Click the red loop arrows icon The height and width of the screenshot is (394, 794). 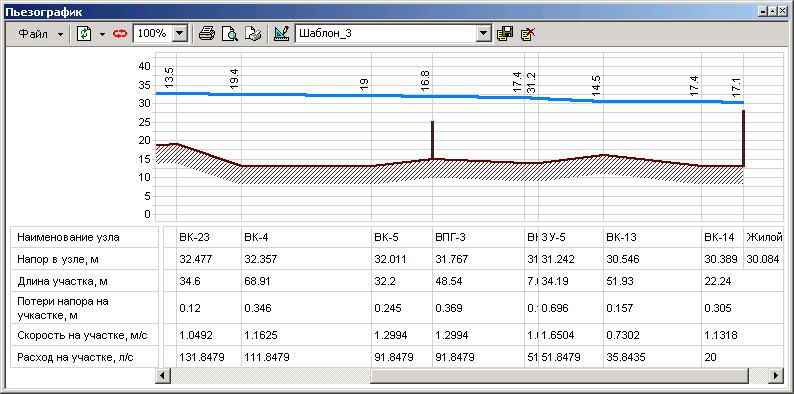pyautogui.click(x=120, y=34)
